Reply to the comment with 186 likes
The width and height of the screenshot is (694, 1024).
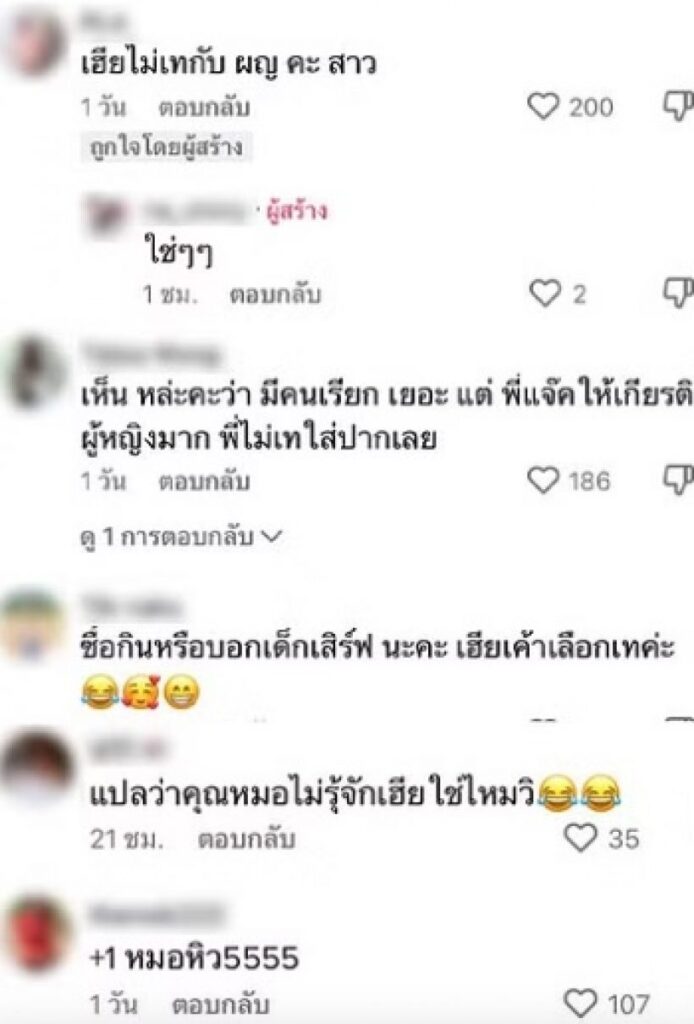[204, 481]
